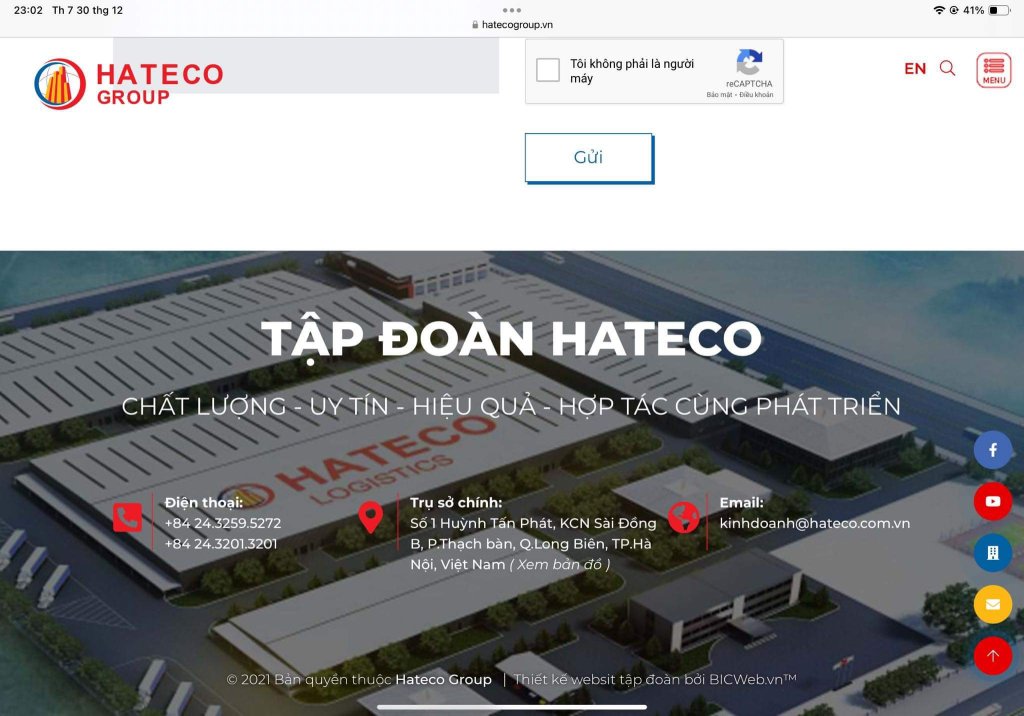Open the red MENU icon button
1024x716 pixels.
click(x=993, y=70)
